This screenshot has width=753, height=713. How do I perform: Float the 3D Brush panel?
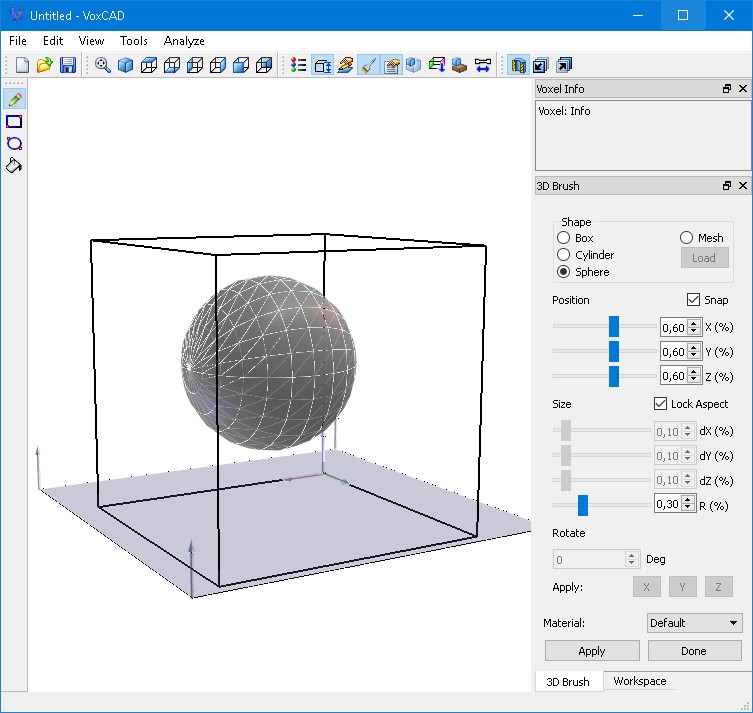[x=727, y=185]
